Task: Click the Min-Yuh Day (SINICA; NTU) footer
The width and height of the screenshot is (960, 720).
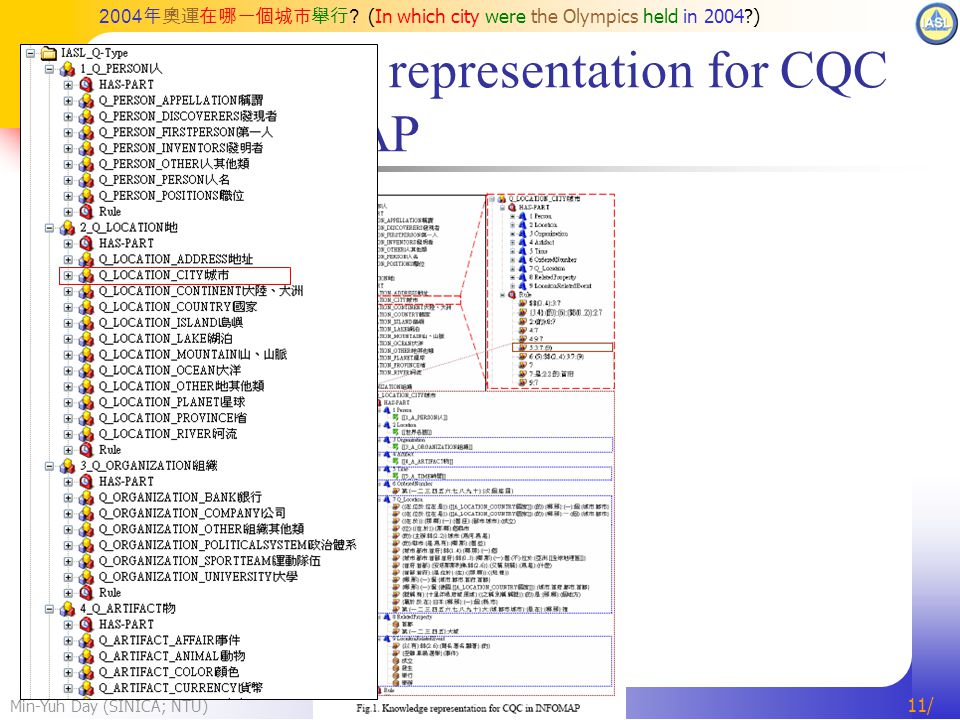Action: pos(109,707)
